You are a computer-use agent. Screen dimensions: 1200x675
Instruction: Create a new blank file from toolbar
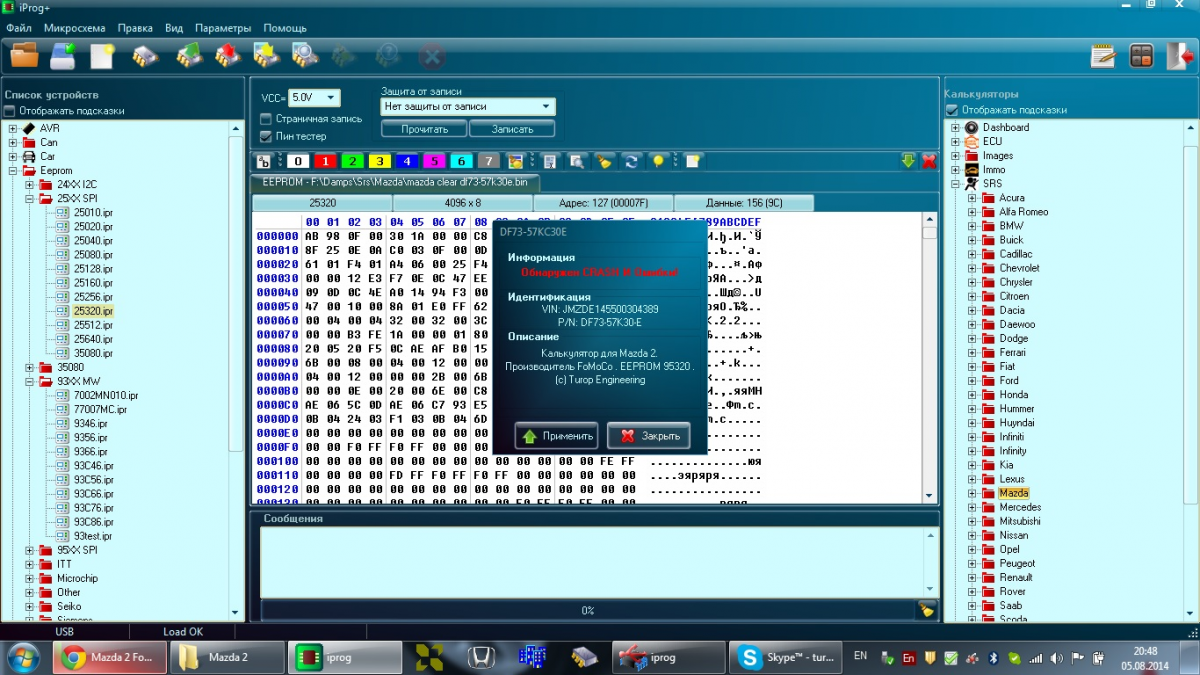(x=102, y=55)
